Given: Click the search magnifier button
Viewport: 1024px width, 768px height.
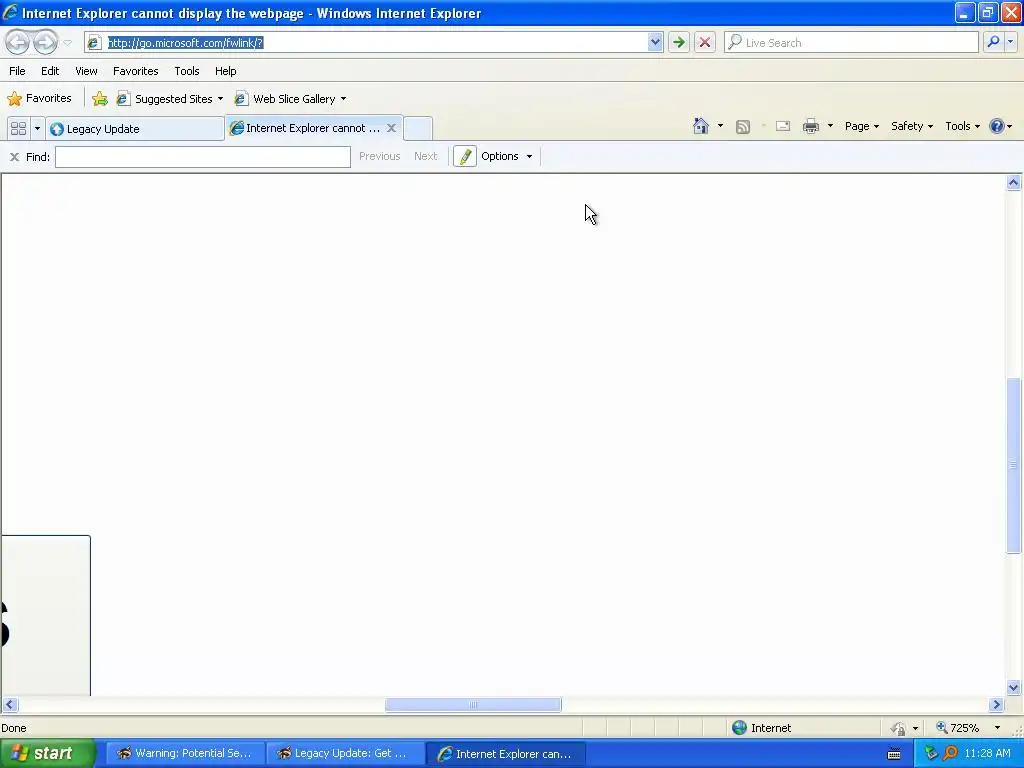Looking at the screenshot, I should (993, 42).
